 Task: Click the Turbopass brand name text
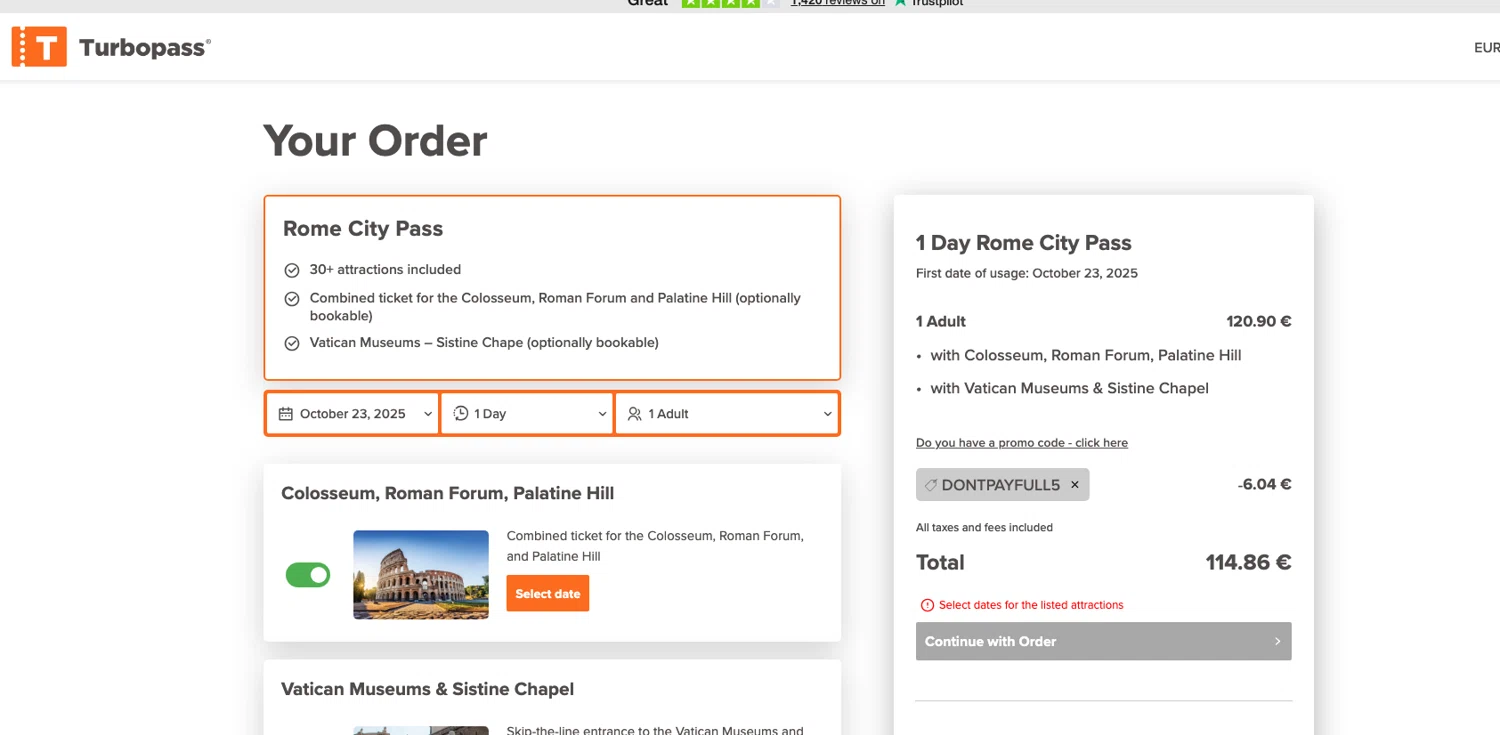144,47
